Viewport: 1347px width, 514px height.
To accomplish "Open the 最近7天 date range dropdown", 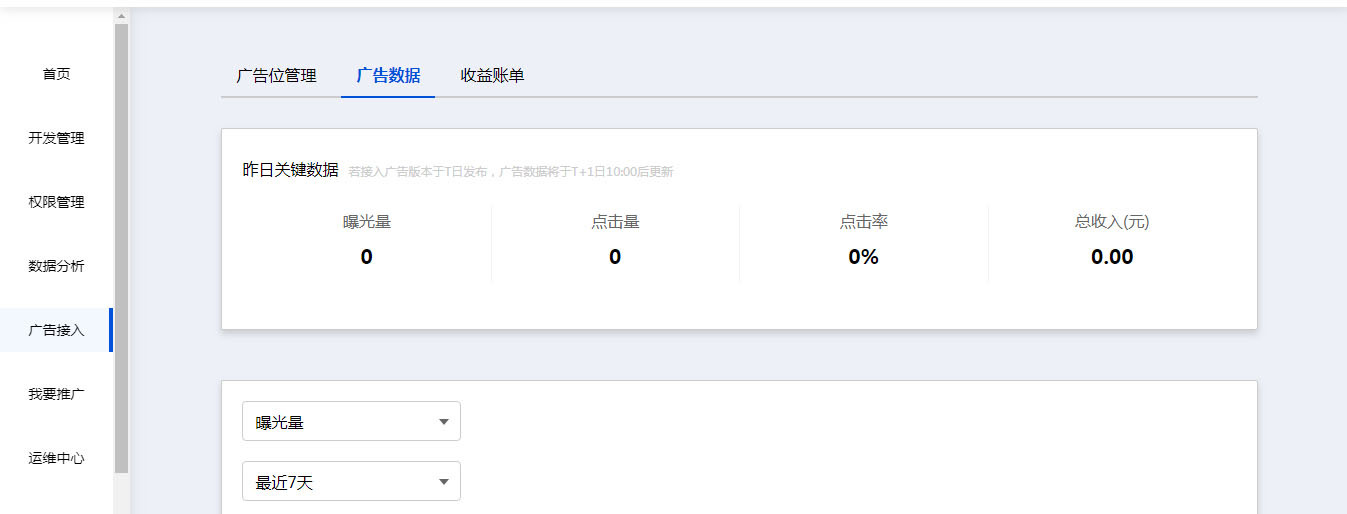I will pos(351,482).
